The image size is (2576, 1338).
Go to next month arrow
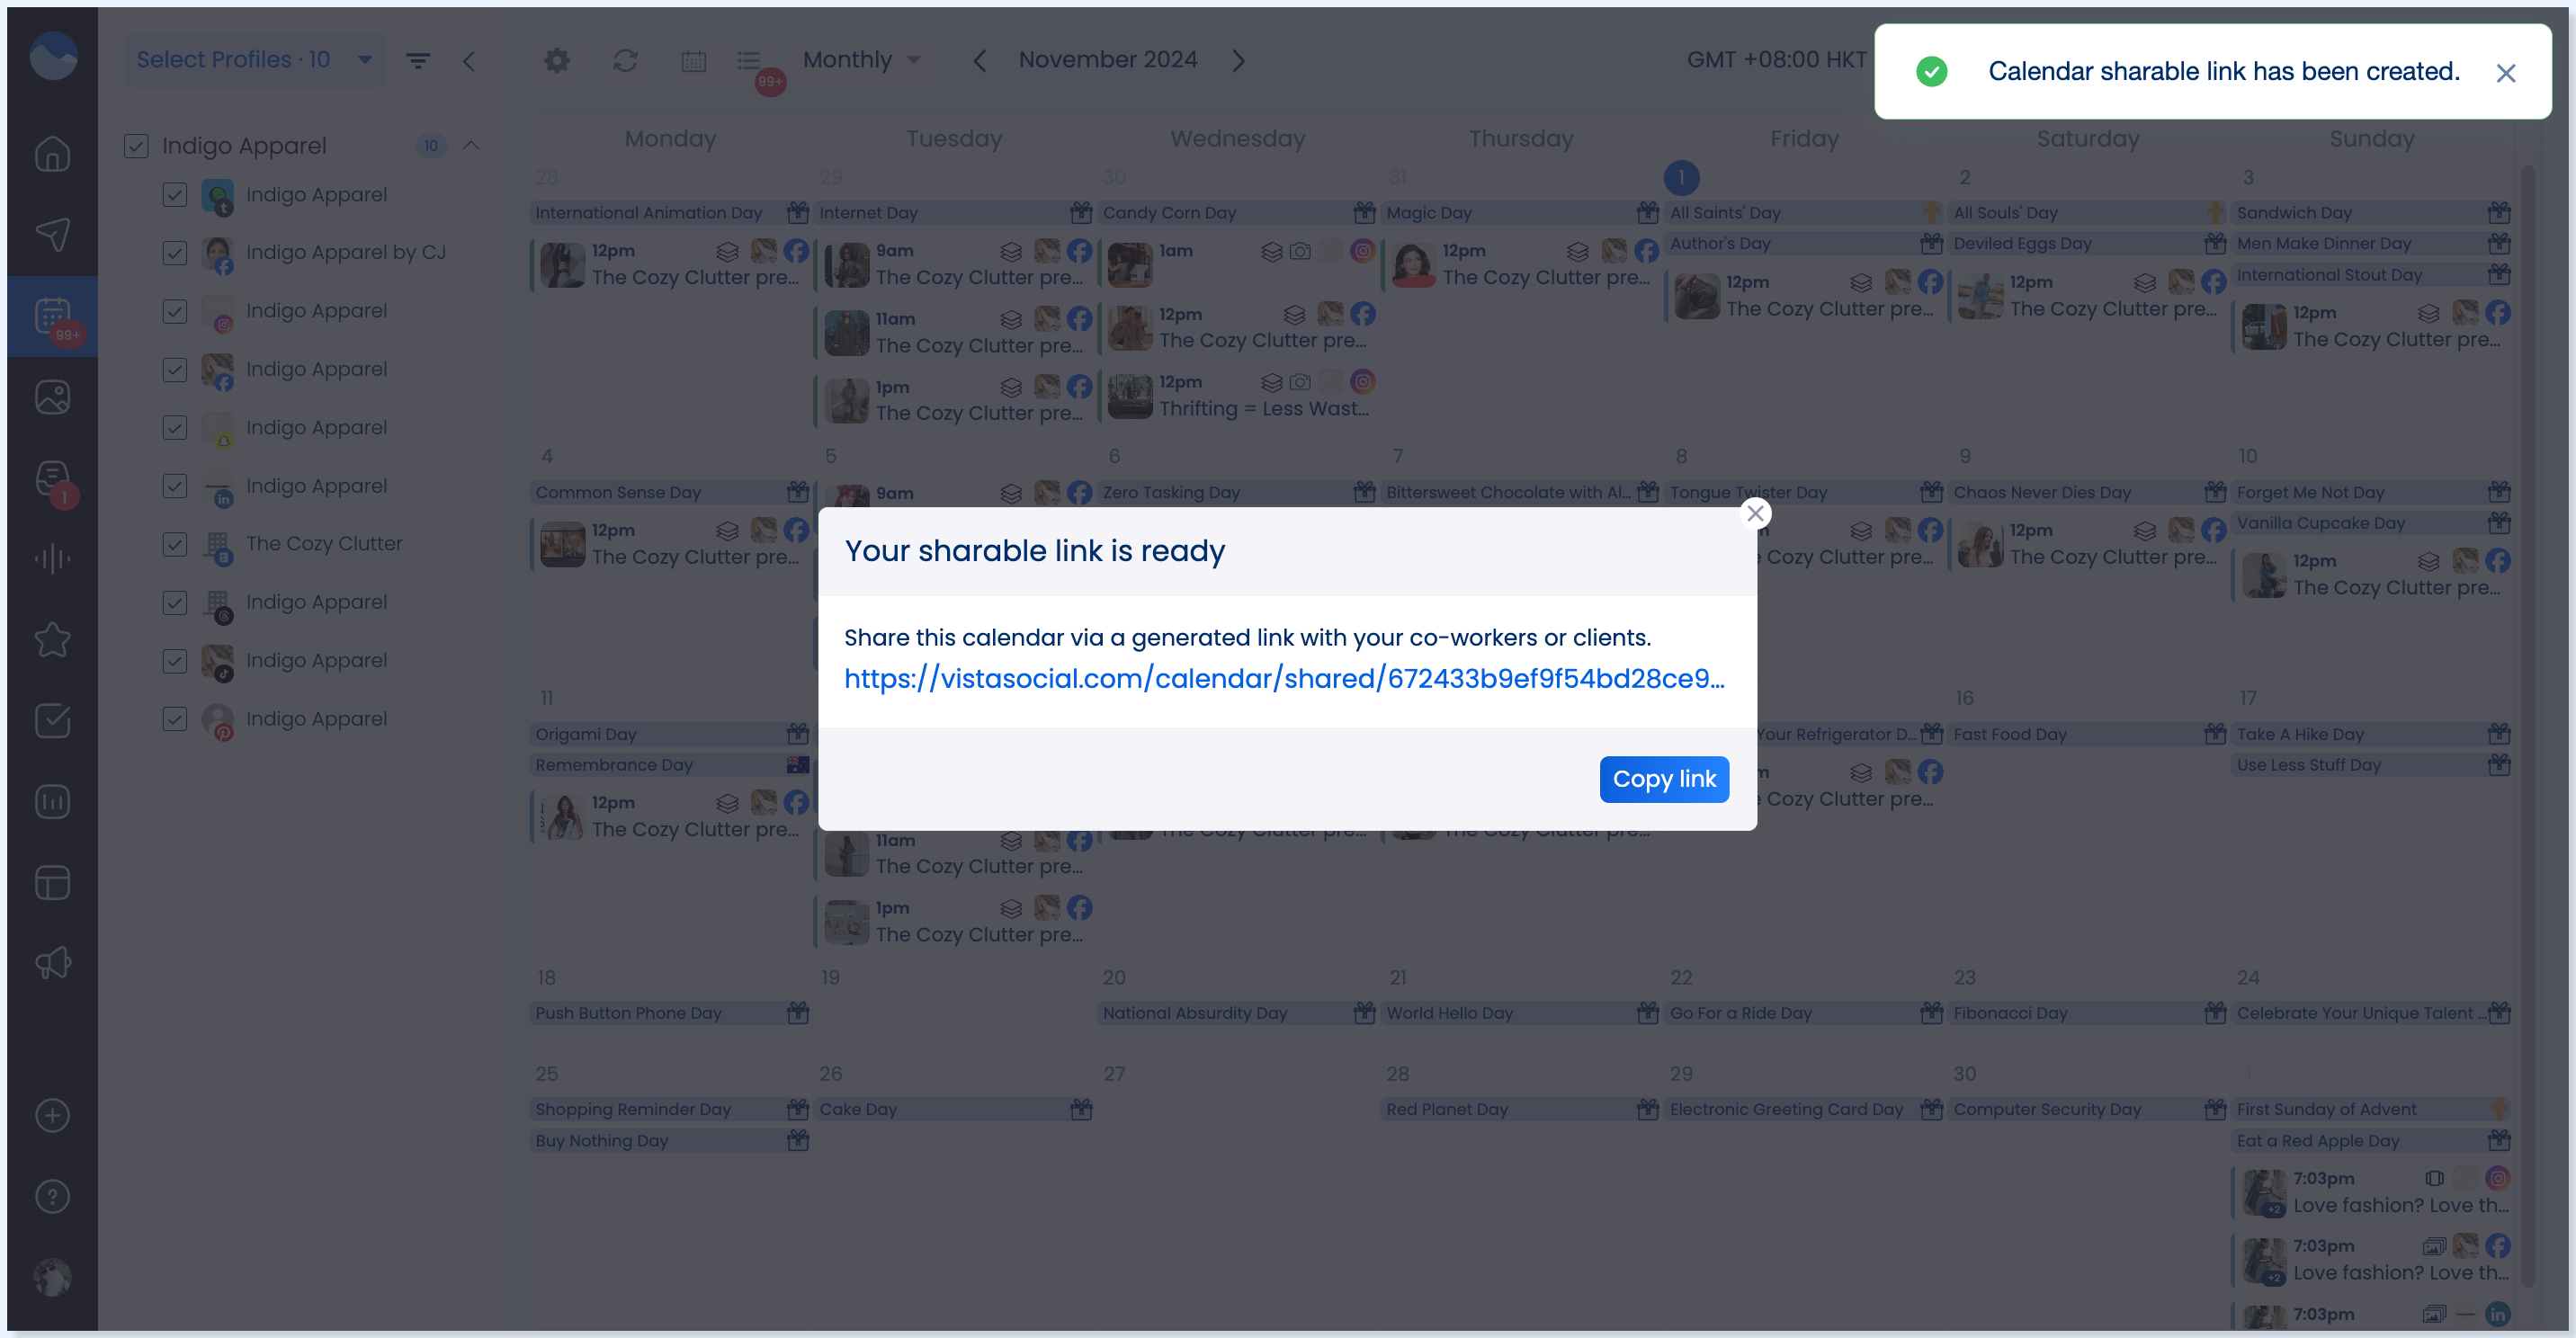coord(1239,61)
